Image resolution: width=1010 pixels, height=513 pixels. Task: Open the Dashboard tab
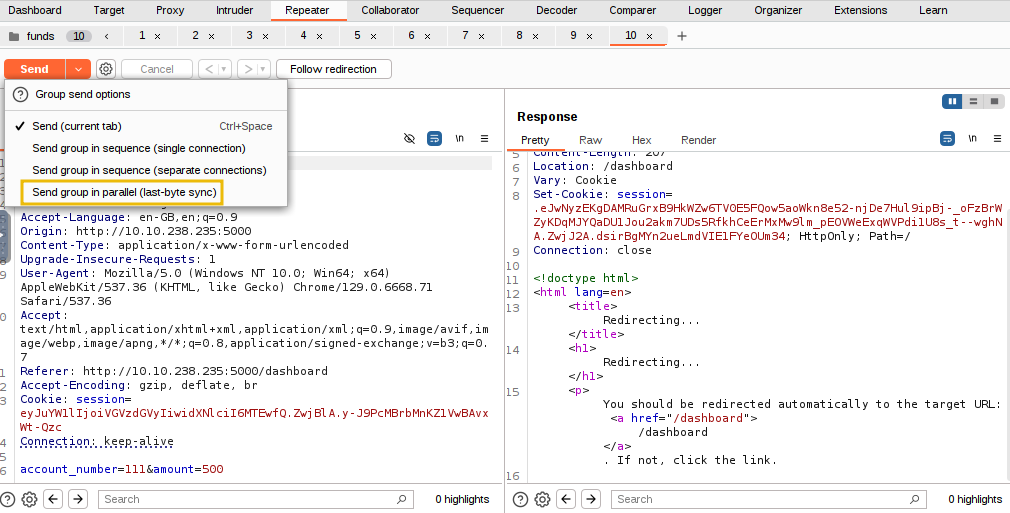pyautogui.click(x=35, y=10)
